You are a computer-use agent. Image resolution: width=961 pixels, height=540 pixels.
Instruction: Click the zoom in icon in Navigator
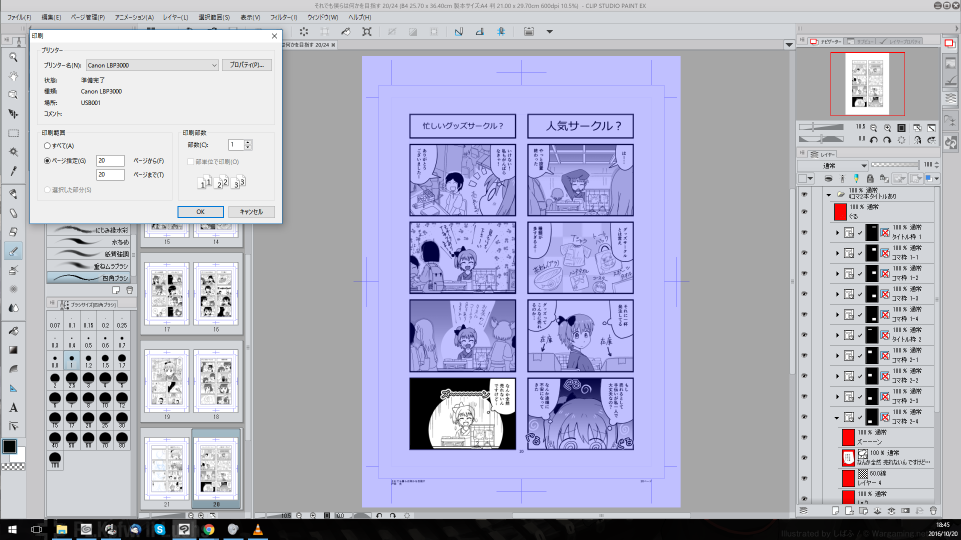(888, 128)
